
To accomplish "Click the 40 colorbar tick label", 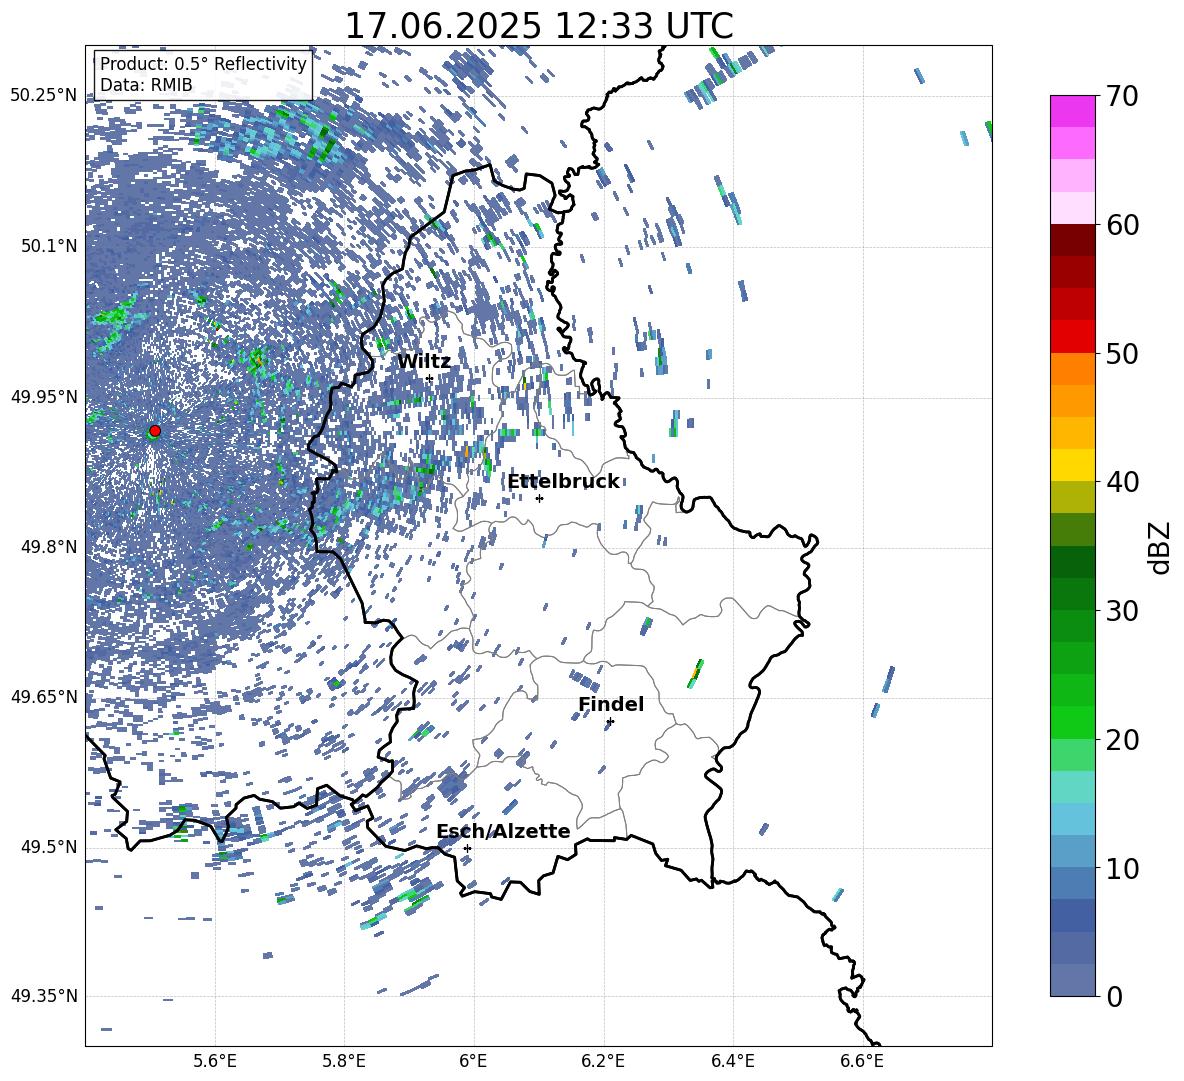I will pos(1121,482).
